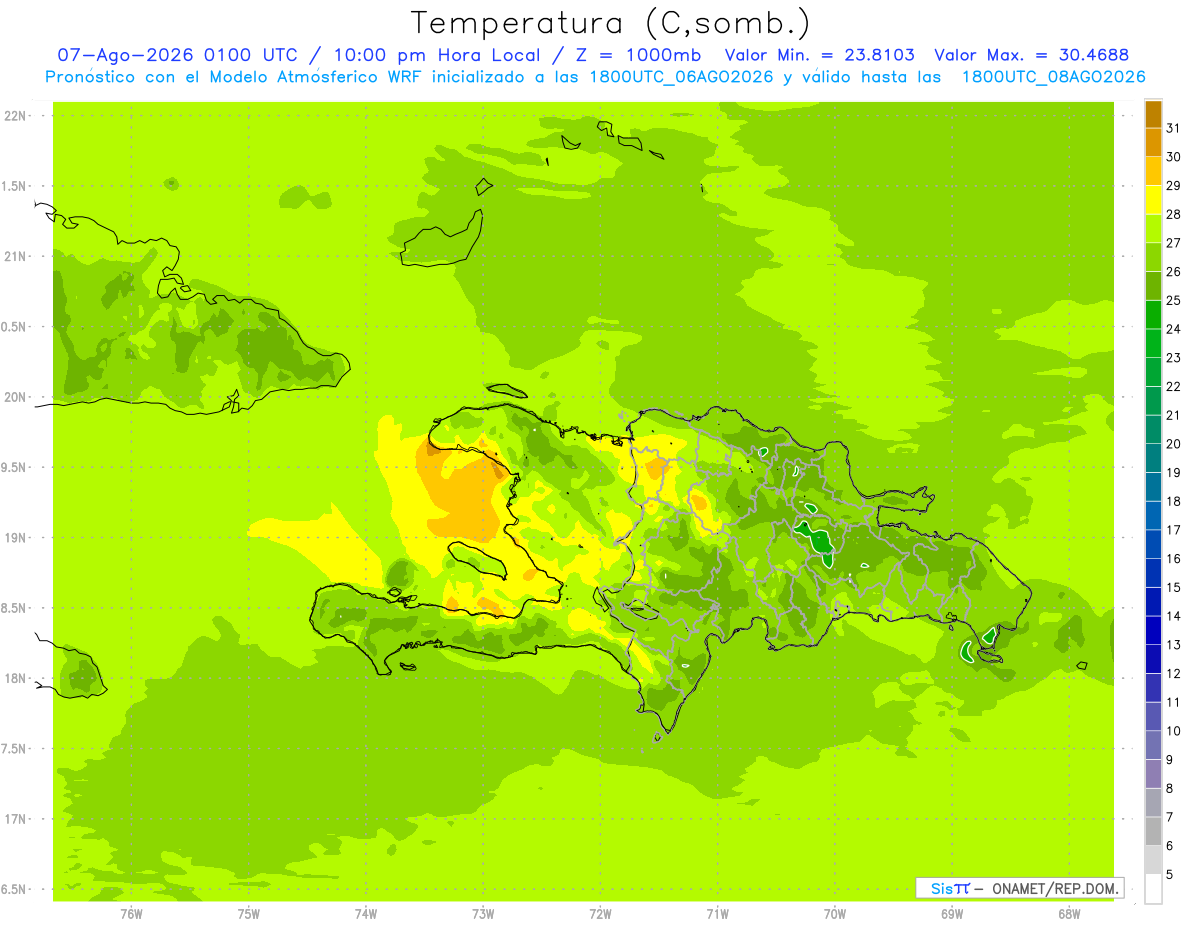The width and height of the screenshot is (1200, 927).
Task: Click the legend label "27"
Action: pyautogui.click(x=1174, y=243)
